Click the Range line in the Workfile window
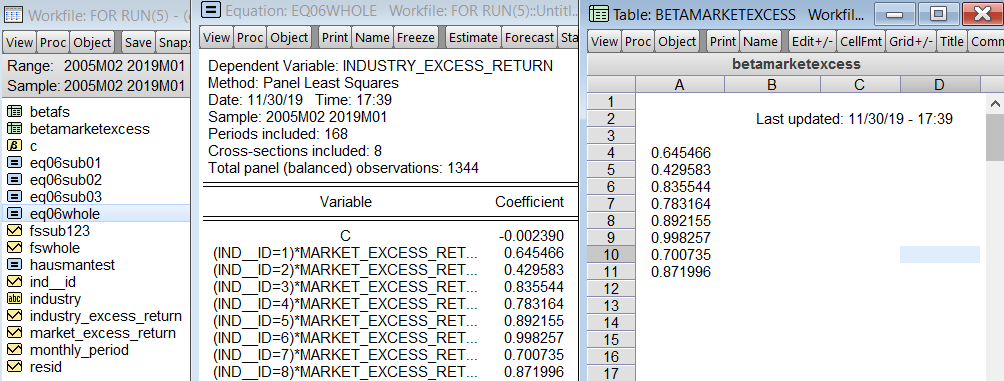The image size is (1004, 381). pyautogui.click(x=96, y=66)
